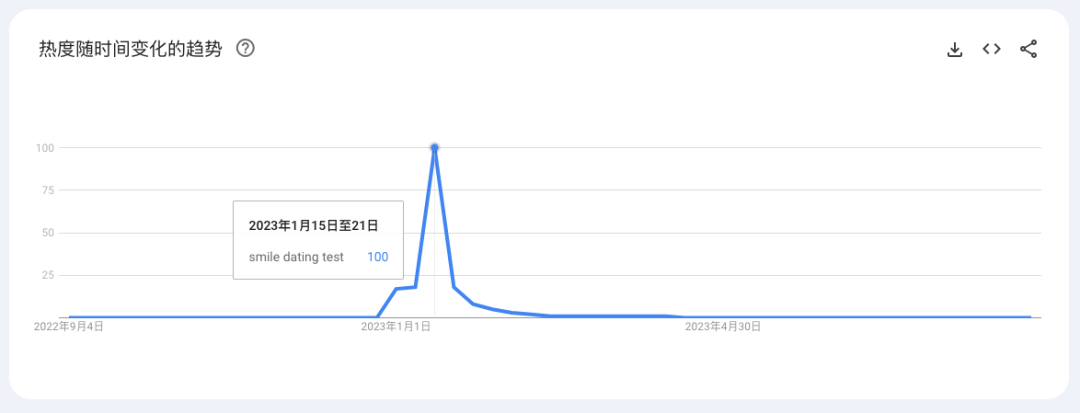Viewport: 1080px width, 413px height.
Task: Click the 2023年4月30日 x-axis label
Action: click(722, 326)
